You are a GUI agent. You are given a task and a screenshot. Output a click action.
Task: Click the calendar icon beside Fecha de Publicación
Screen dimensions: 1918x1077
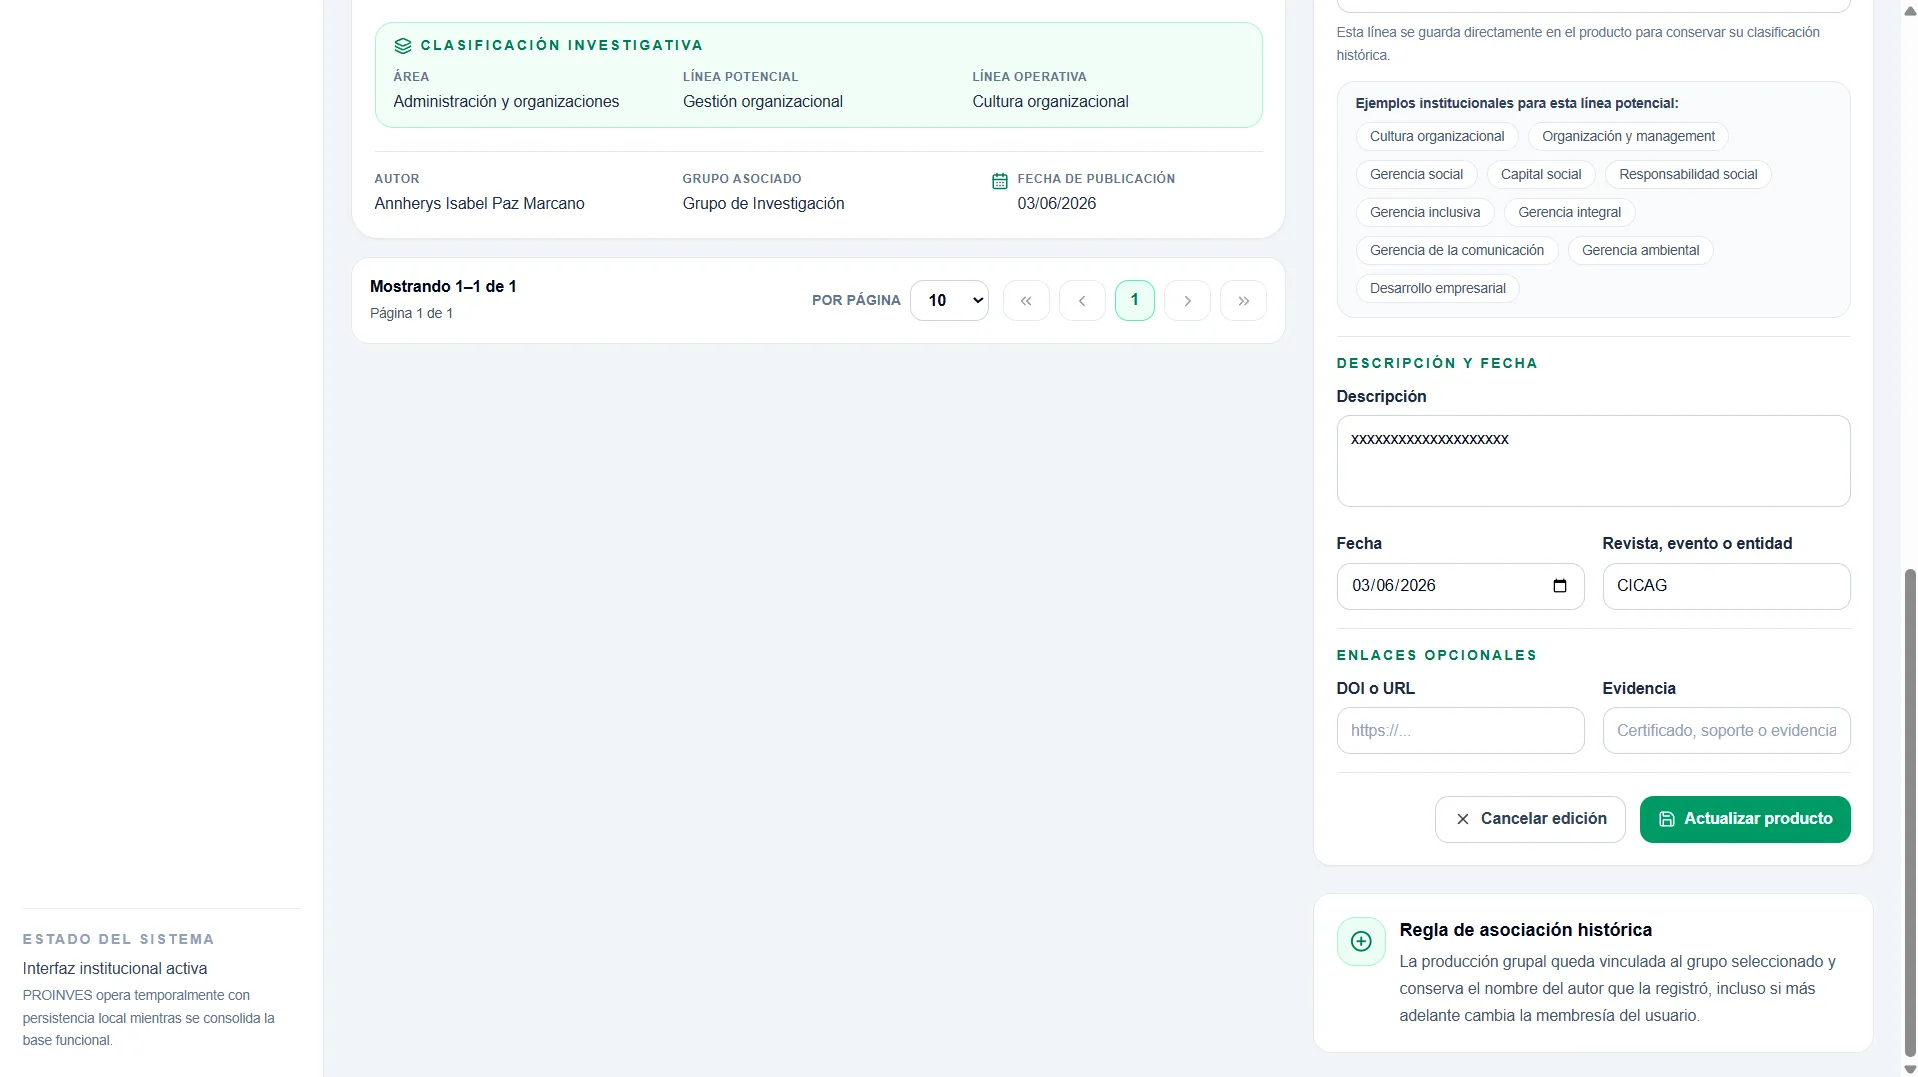[x=999, y=181]
